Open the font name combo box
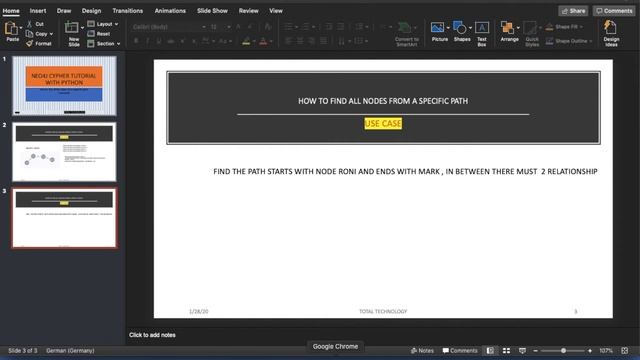Image resolution: width=640 pixels, height=360 pixels. pos(169,27)
